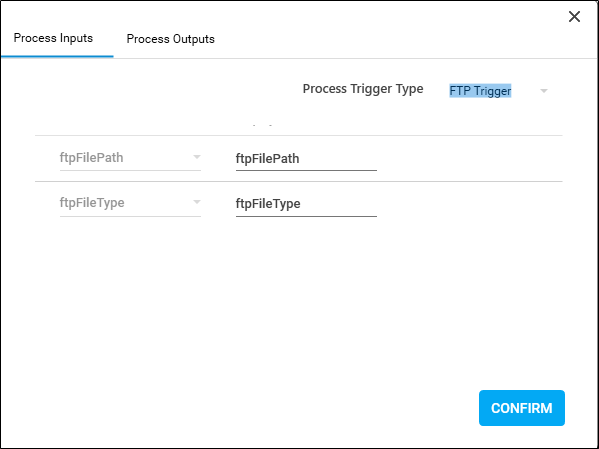Image resolution: width=599 pixels, height=449 pixels.
Task: Click the divider line above the ftpFilePath row
Action: (x=299, y=135)
